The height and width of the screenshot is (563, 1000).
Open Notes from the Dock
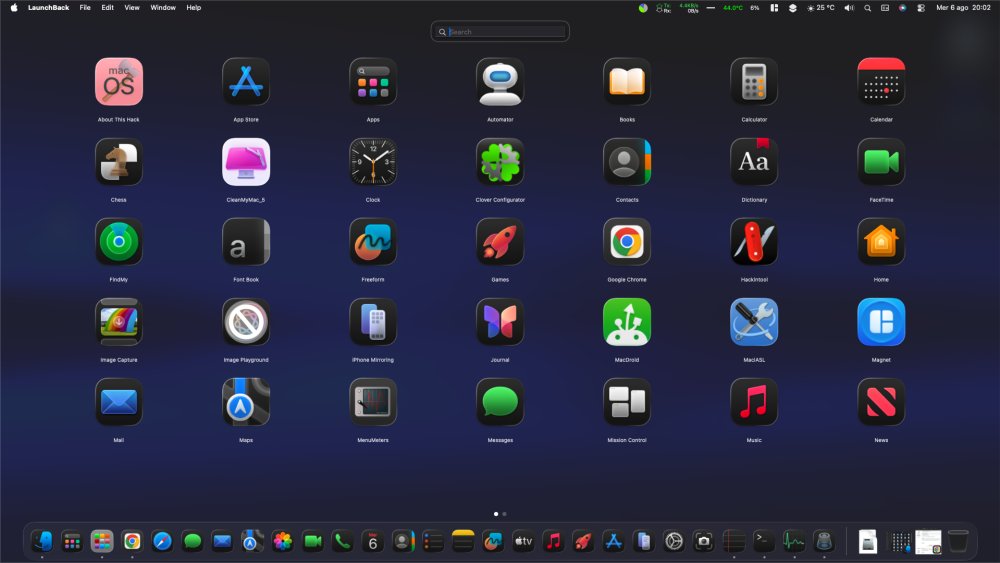pyautogui.click(x=463, y=541)
